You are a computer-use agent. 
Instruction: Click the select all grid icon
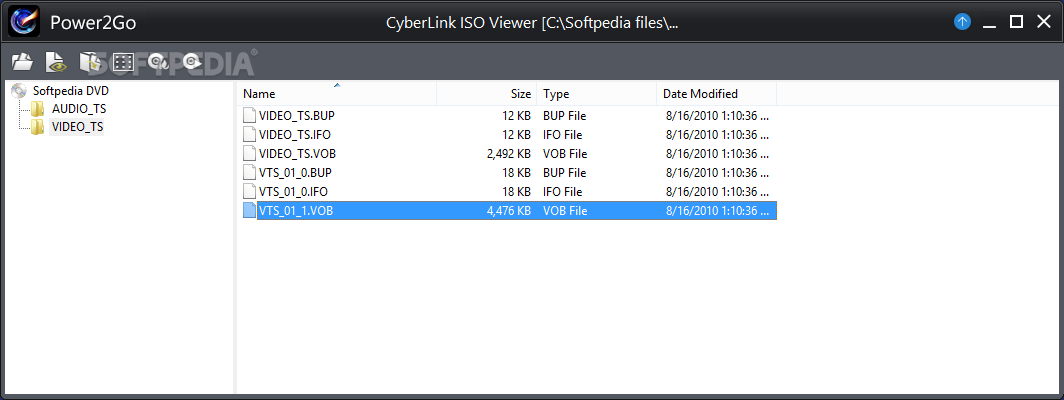[123, 62]
